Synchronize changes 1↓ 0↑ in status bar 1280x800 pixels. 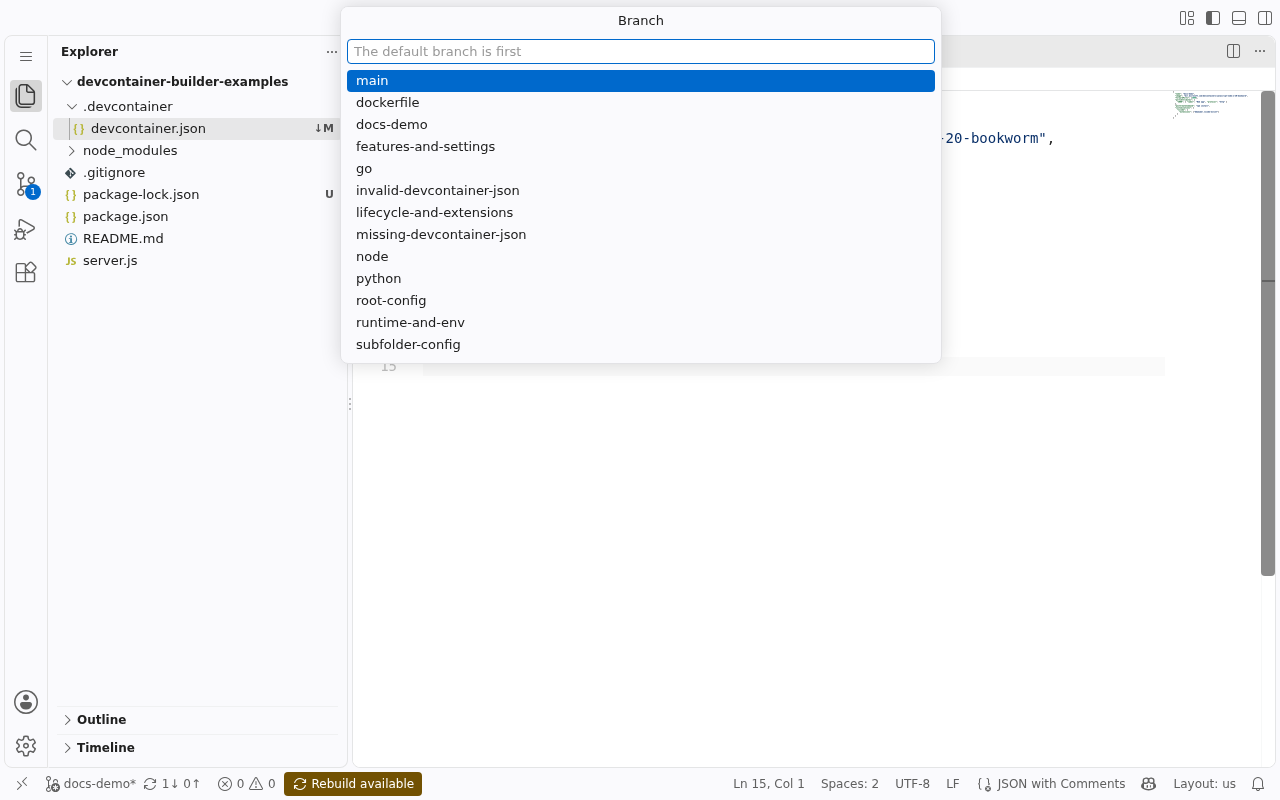click(172, 784)
